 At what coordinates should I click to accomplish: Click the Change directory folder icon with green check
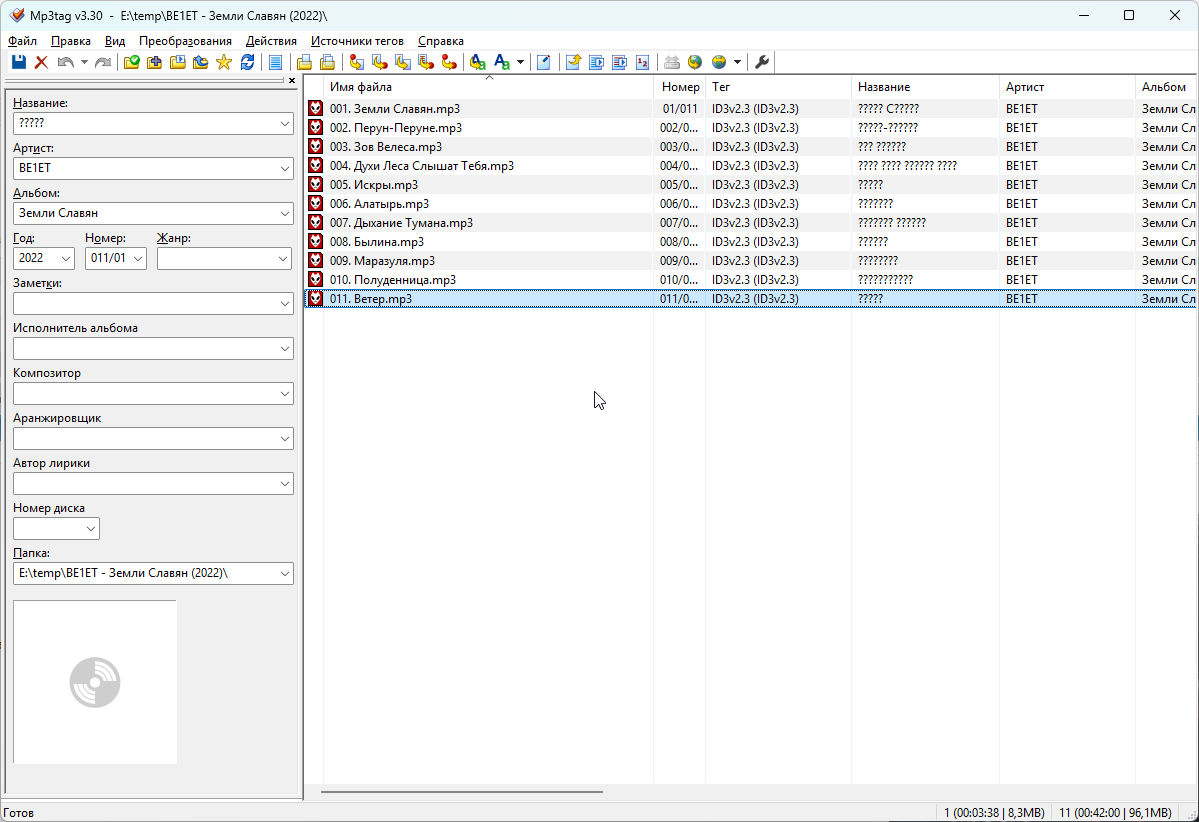131,63
